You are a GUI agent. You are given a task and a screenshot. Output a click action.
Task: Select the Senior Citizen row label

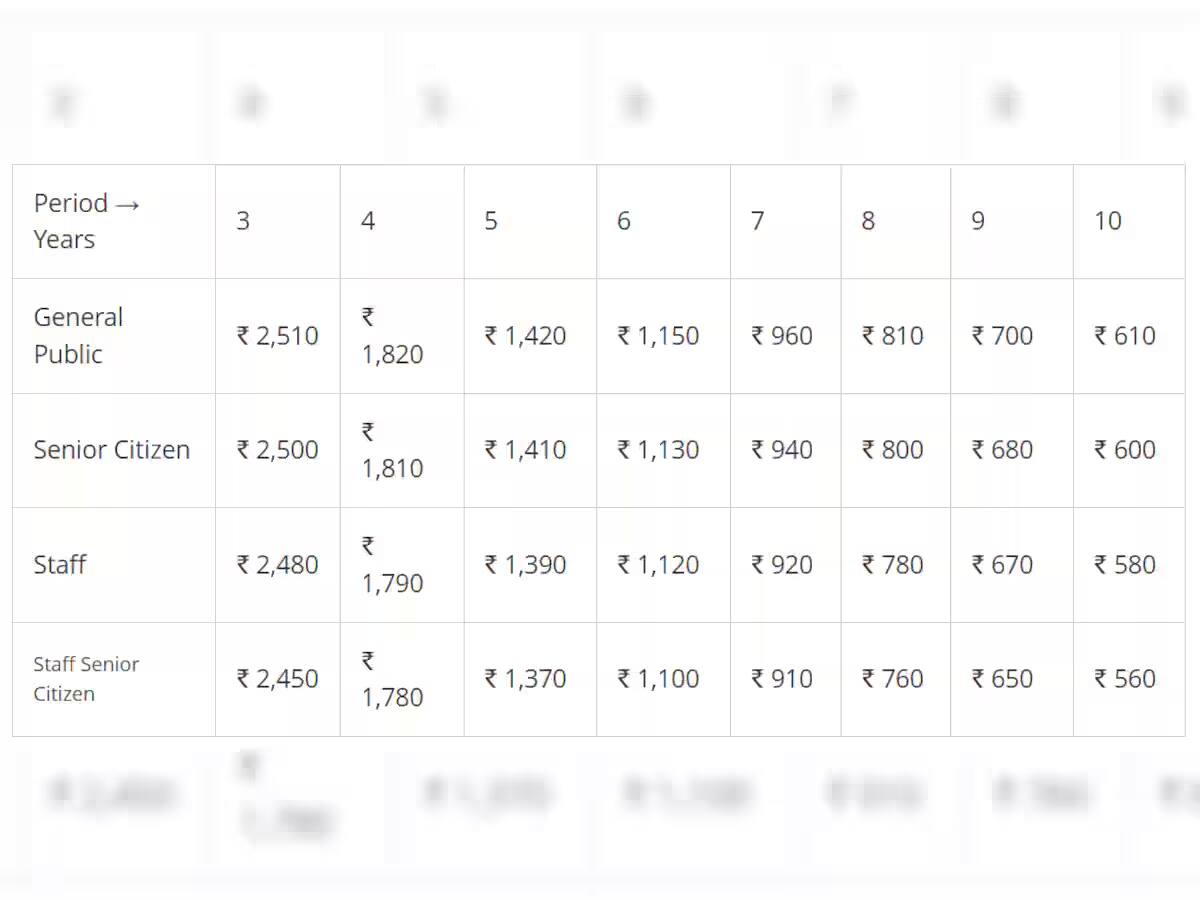112,450
